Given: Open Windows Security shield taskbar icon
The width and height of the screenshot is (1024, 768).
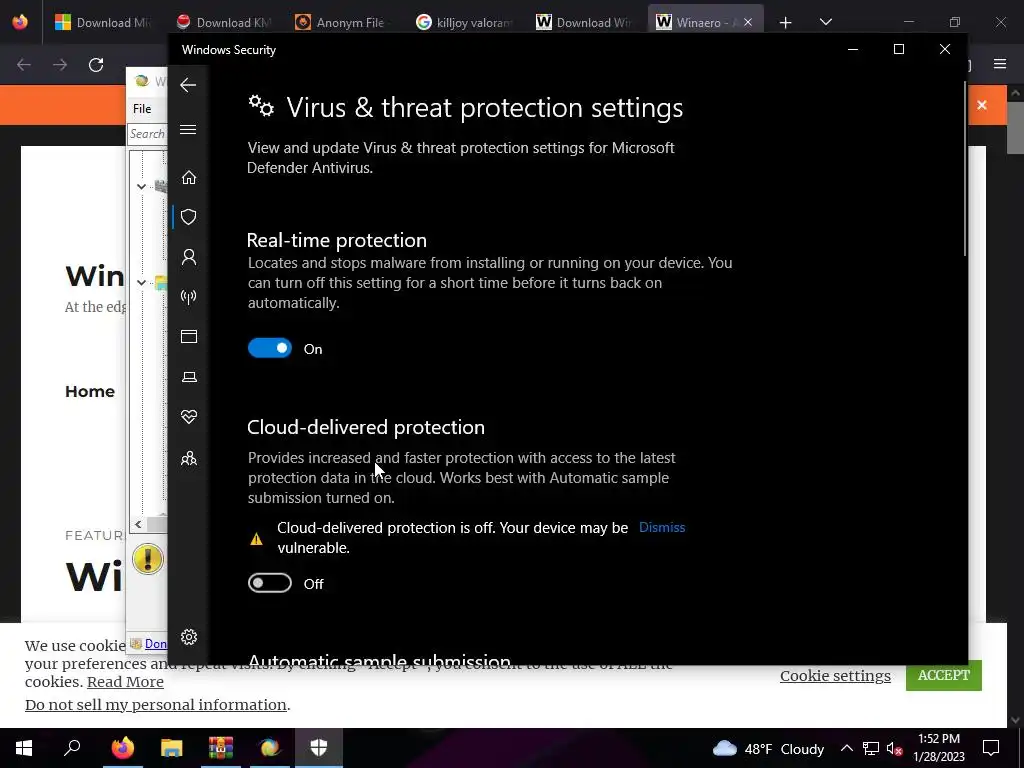Looking at the screenshot, I should (319, 748).
